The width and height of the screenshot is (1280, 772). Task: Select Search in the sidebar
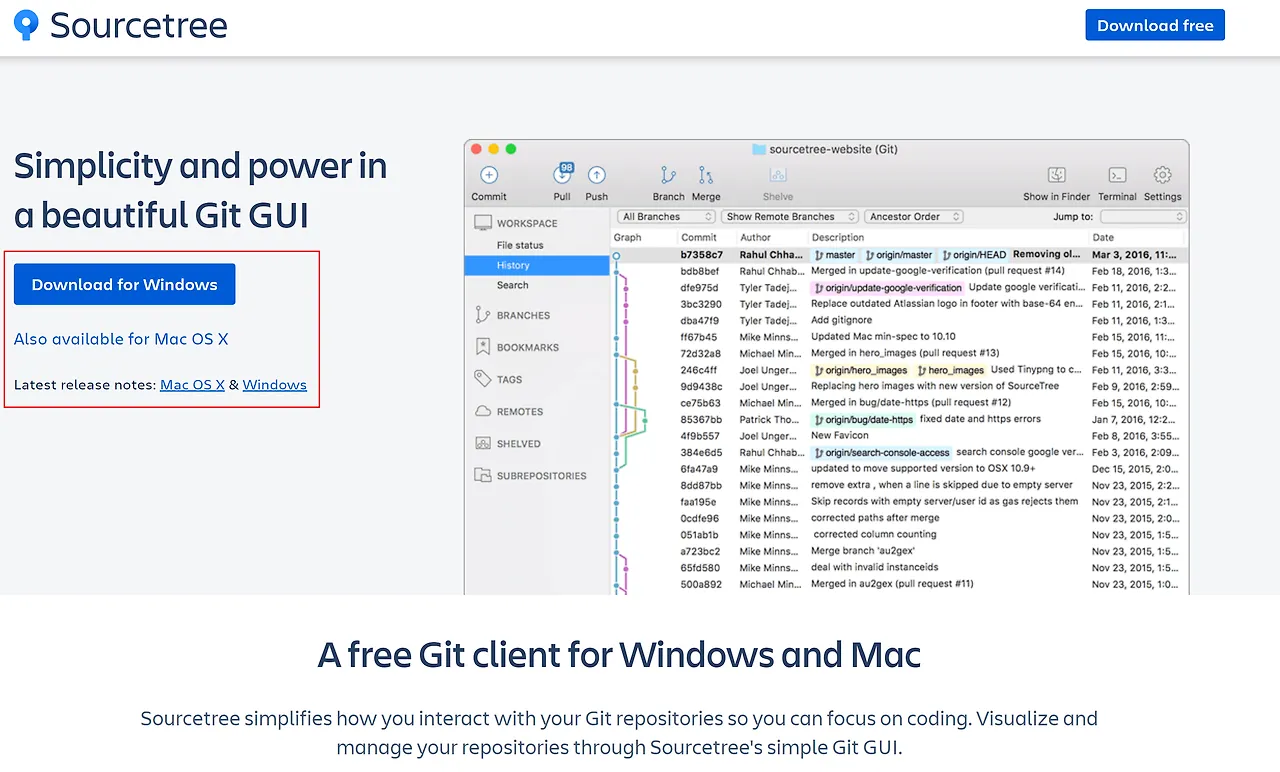click(512, 285)
